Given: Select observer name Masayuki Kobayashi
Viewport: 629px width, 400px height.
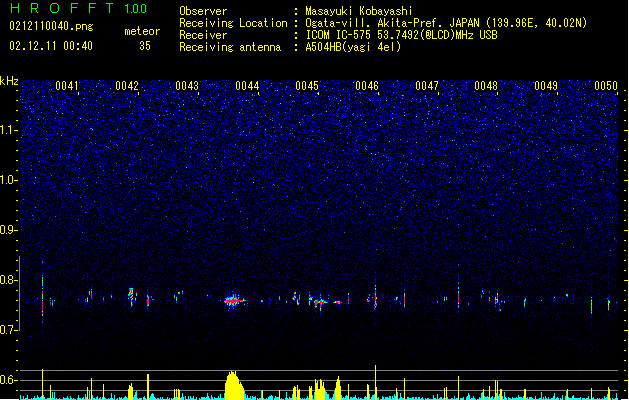Looking at the screenshot, I should [359, 11].
